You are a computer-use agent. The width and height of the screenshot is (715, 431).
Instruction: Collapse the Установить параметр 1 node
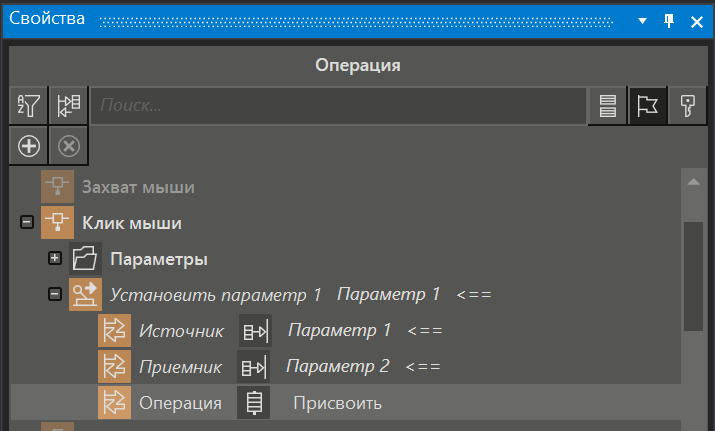coord(55,295)
